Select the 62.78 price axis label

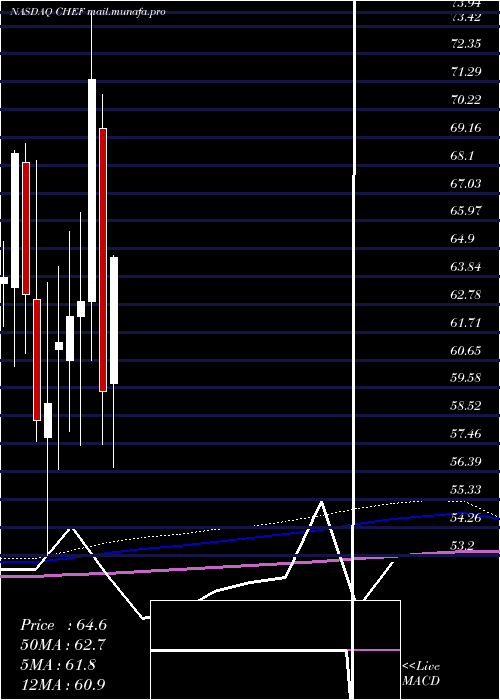point(466,295)
